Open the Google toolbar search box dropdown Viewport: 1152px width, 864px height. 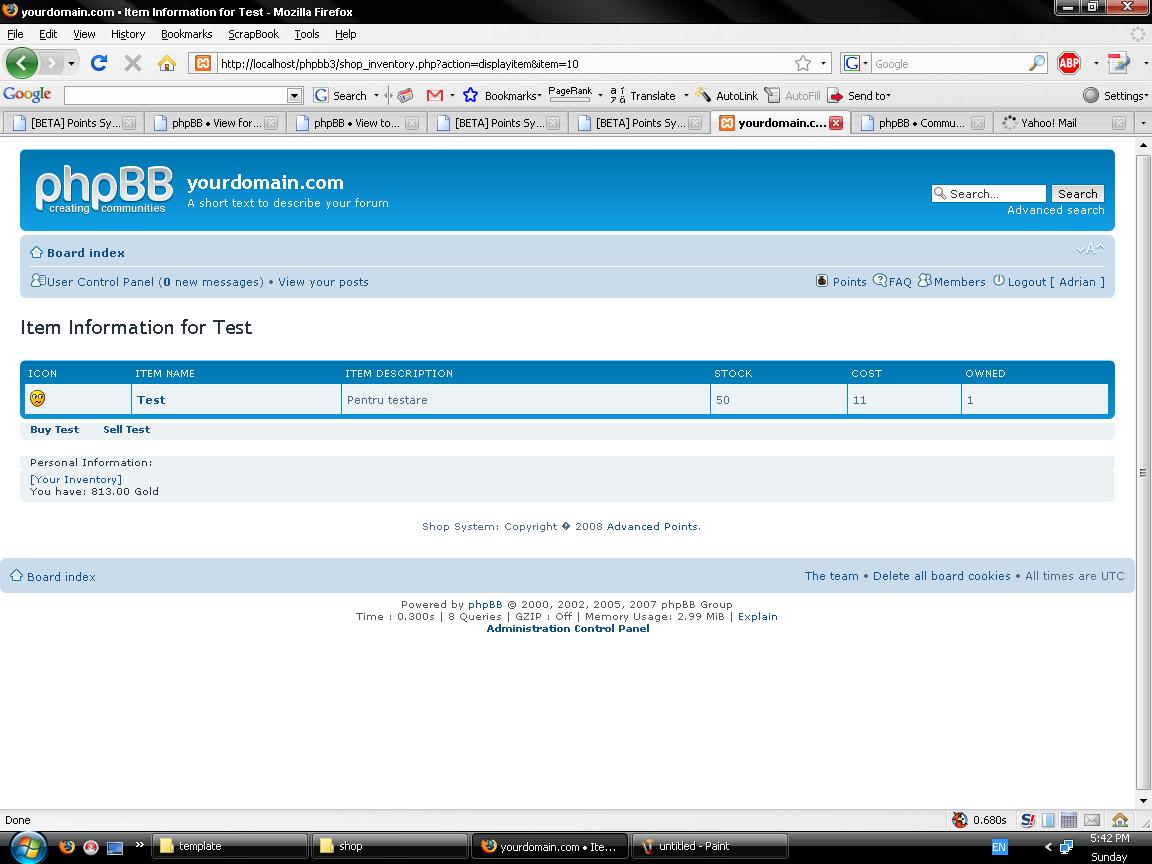click(294, 95)
